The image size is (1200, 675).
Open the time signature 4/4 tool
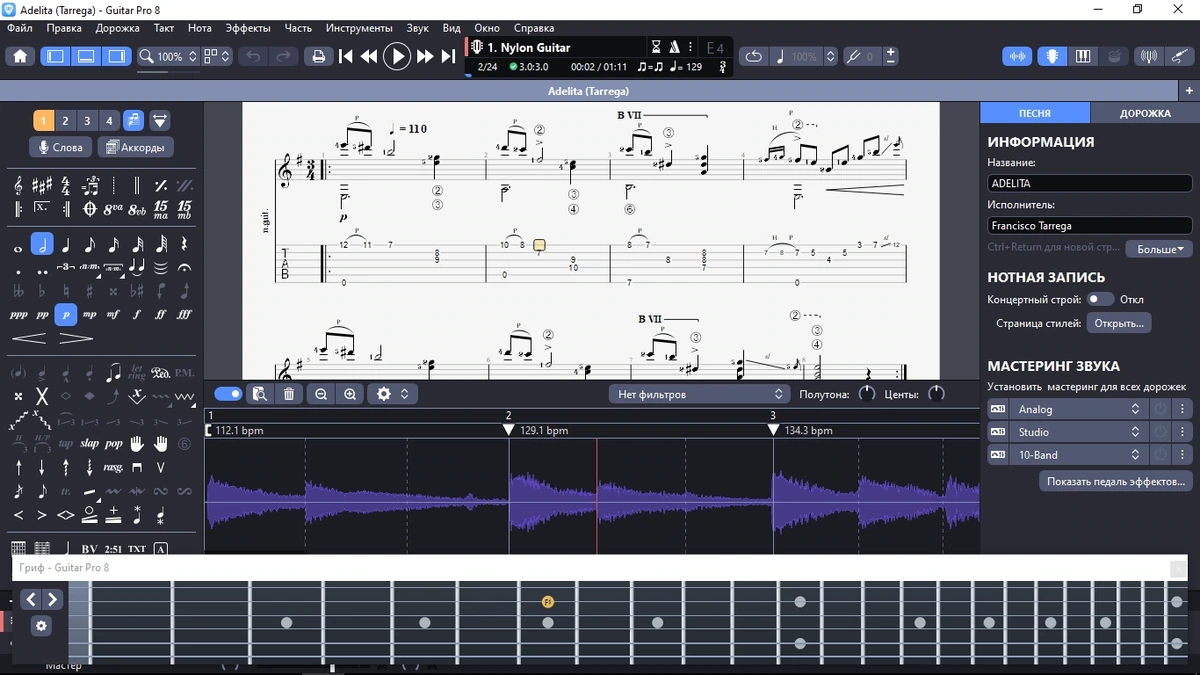[66, 186]
